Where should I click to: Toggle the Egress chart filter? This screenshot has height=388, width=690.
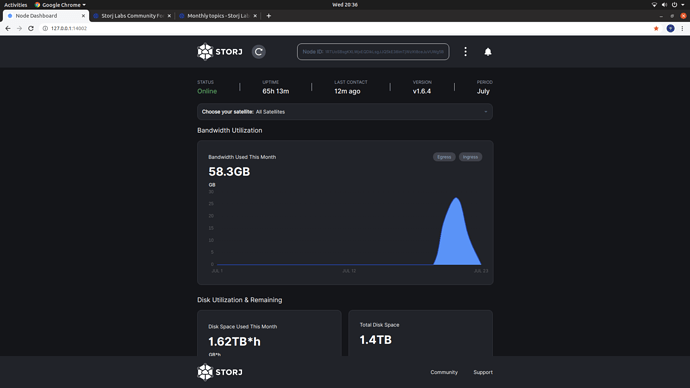tap(444, 157)
